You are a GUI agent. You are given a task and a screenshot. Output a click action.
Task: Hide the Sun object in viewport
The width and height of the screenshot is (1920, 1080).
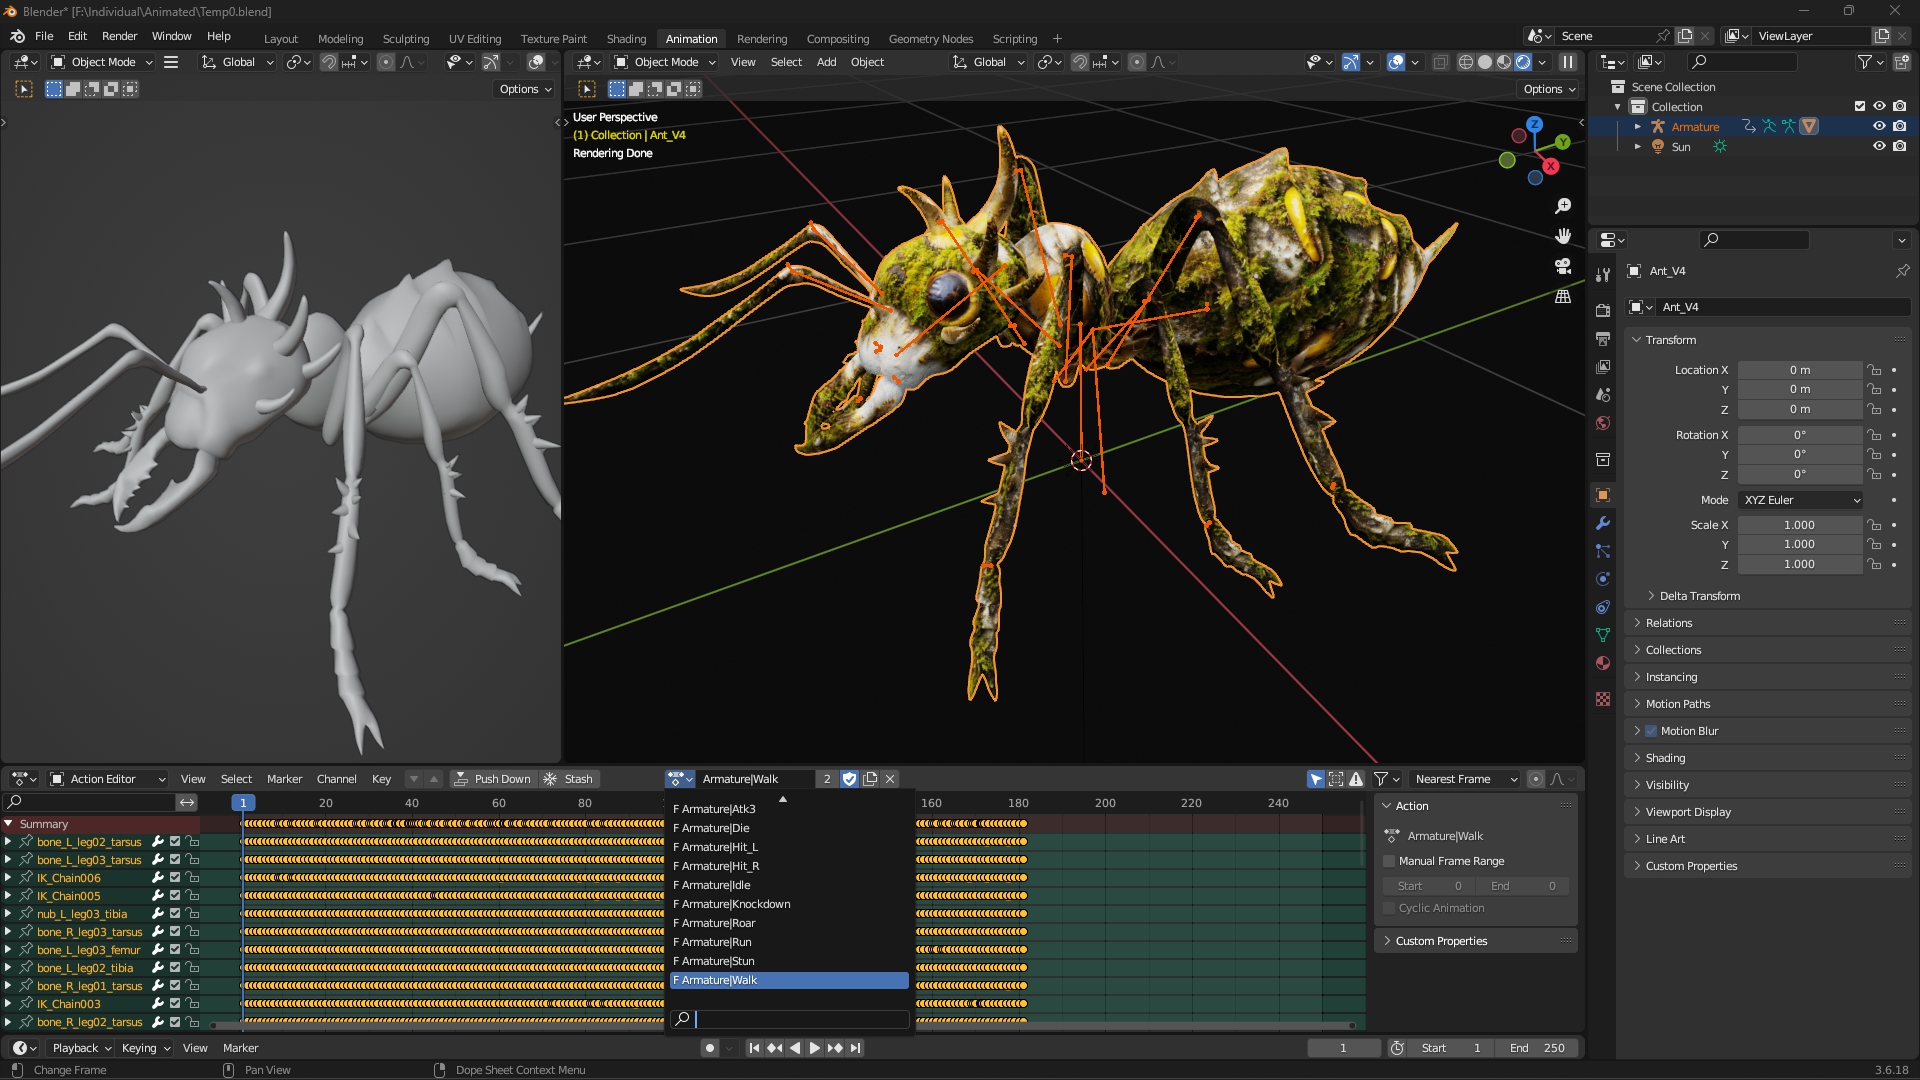(1879, 146)
